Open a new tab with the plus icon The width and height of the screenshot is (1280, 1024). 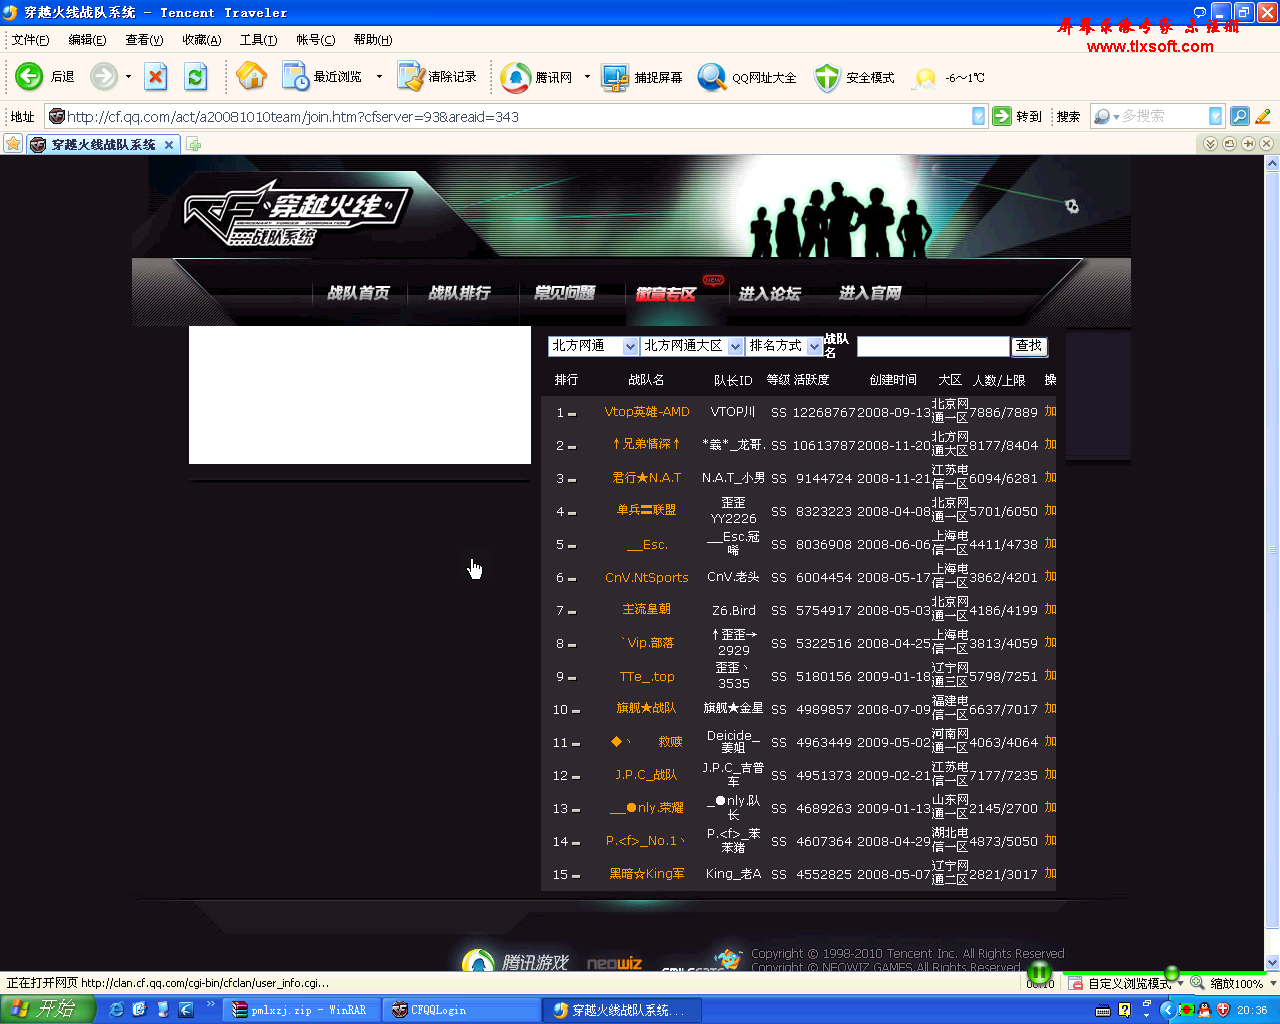(x=194, y=145)
